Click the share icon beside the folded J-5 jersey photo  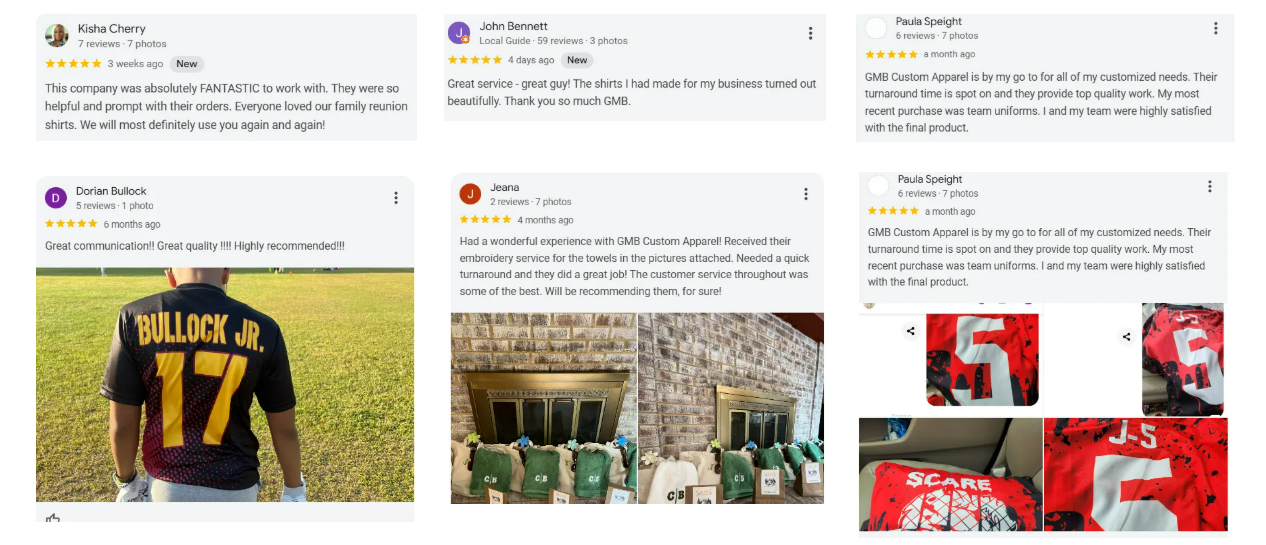pos(1127,337)
